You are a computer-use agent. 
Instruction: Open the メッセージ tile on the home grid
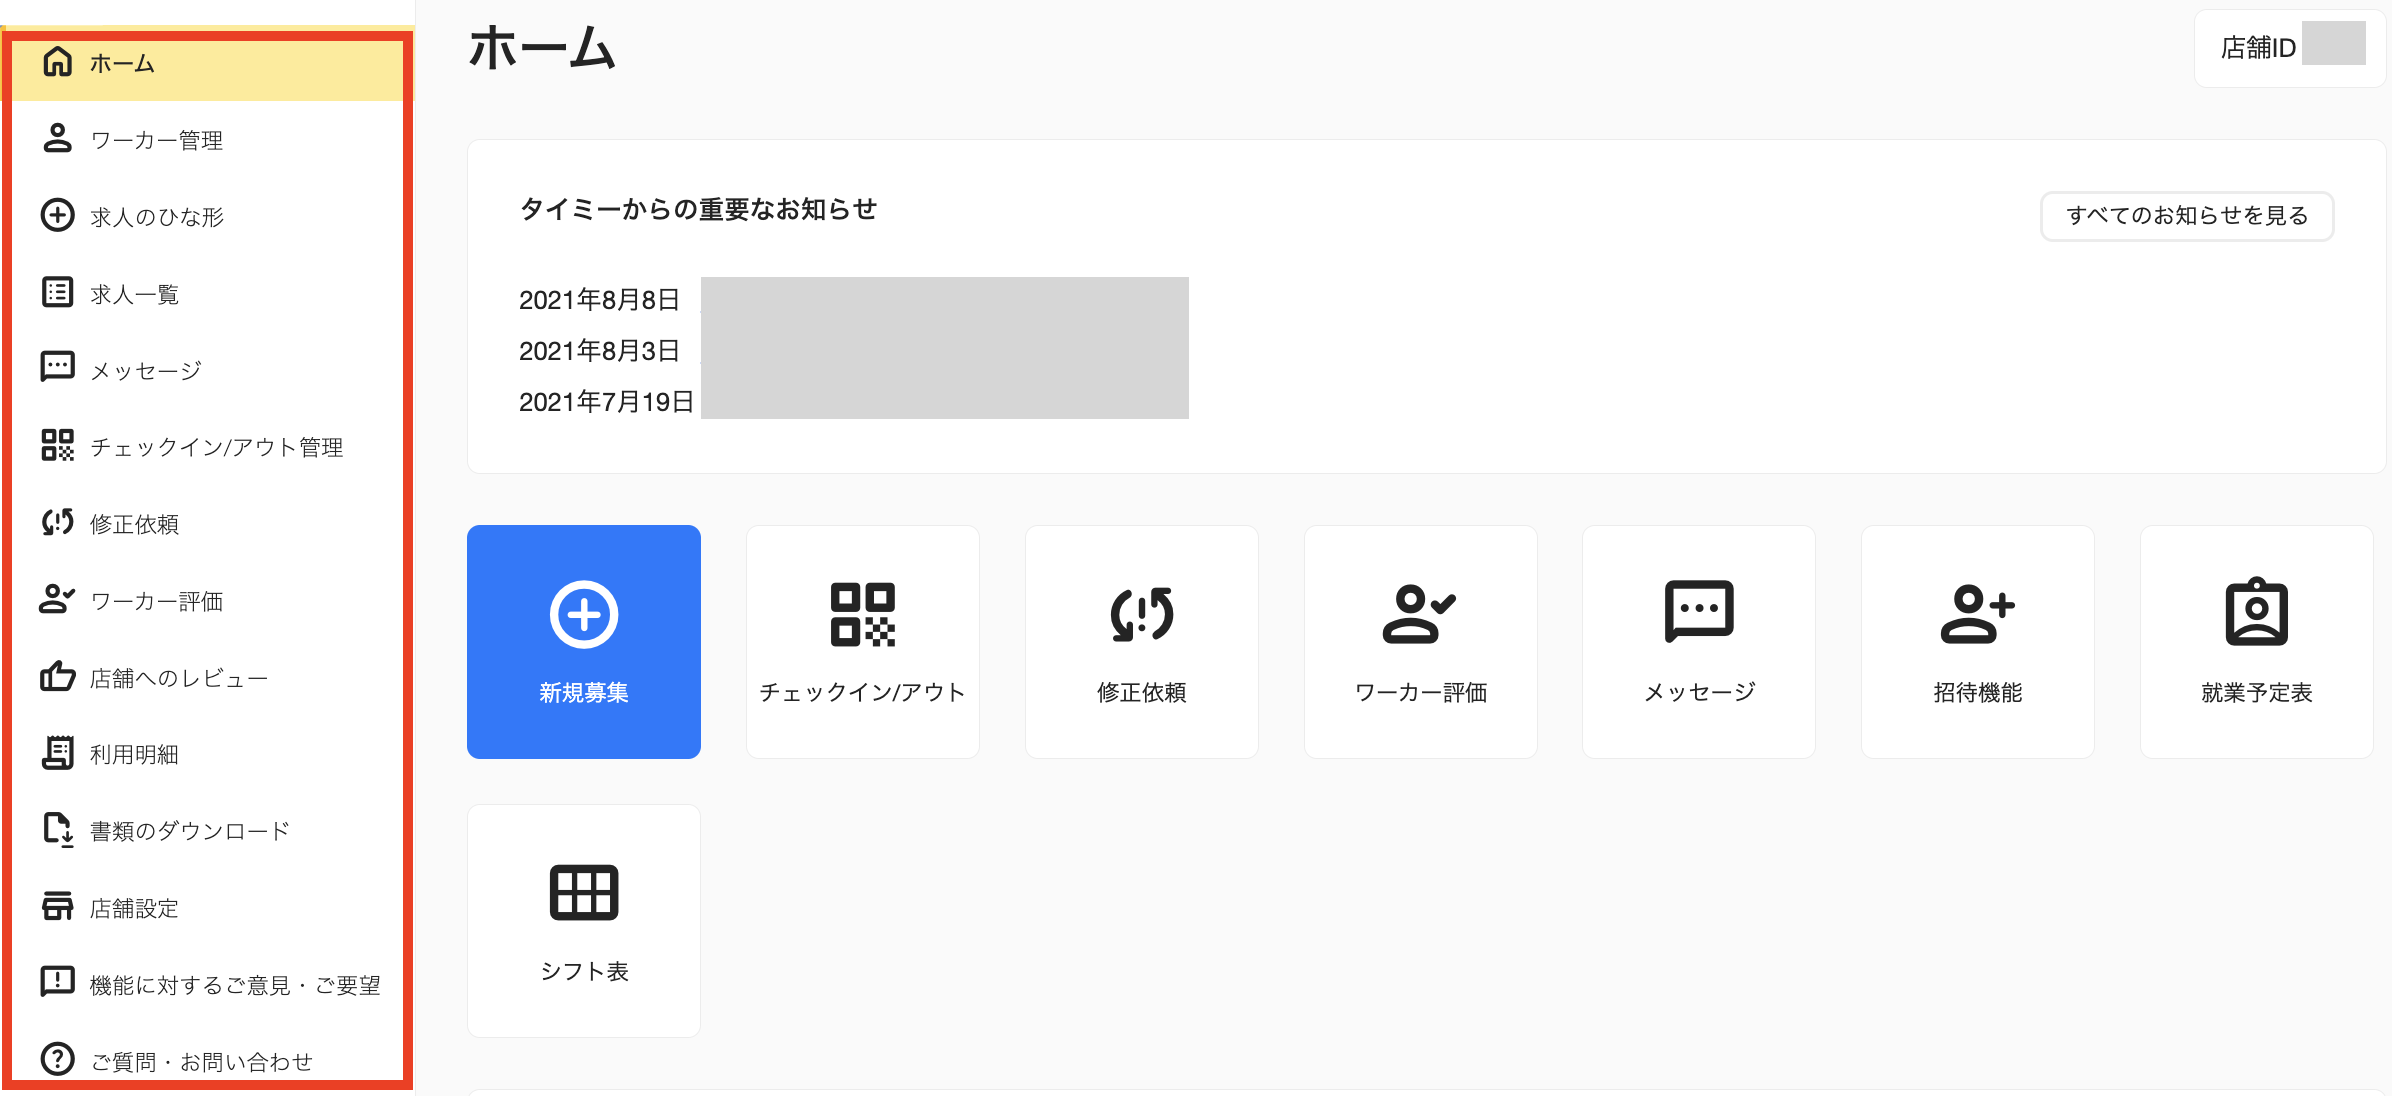1699,642
